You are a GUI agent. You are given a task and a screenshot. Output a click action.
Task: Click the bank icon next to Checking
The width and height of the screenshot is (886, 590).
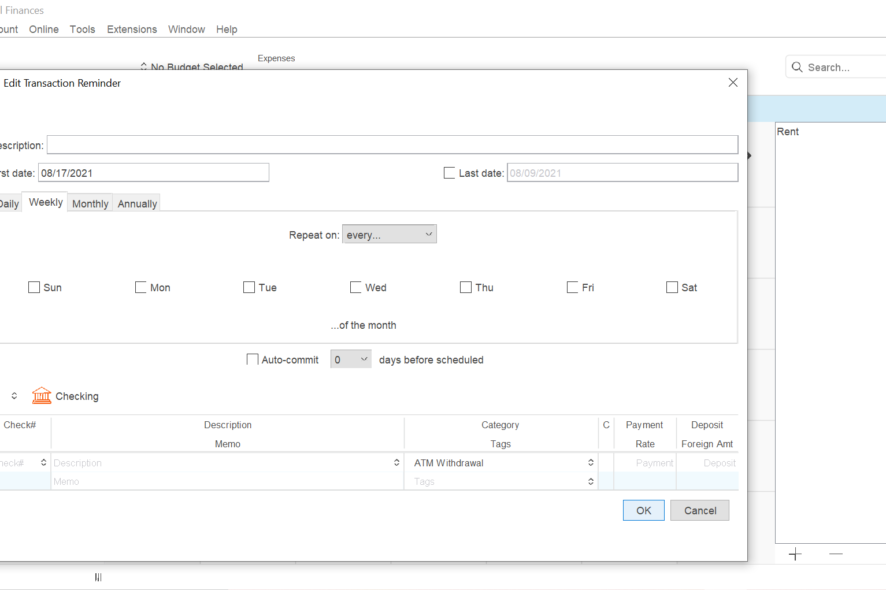(x=42, y=396)
